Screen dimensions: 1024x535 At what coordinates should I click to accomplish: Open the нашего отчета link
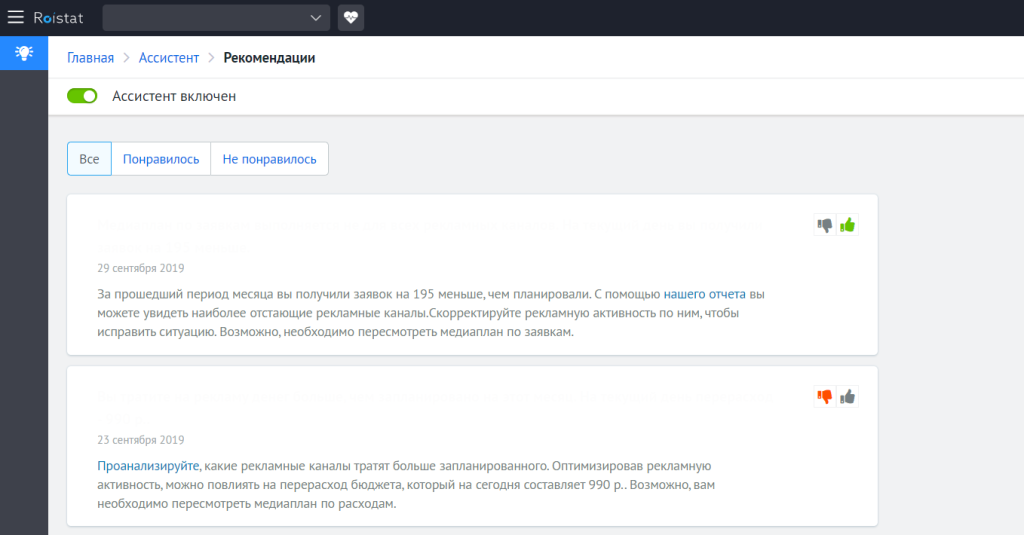pyautogui.click(x=704, y=294)
